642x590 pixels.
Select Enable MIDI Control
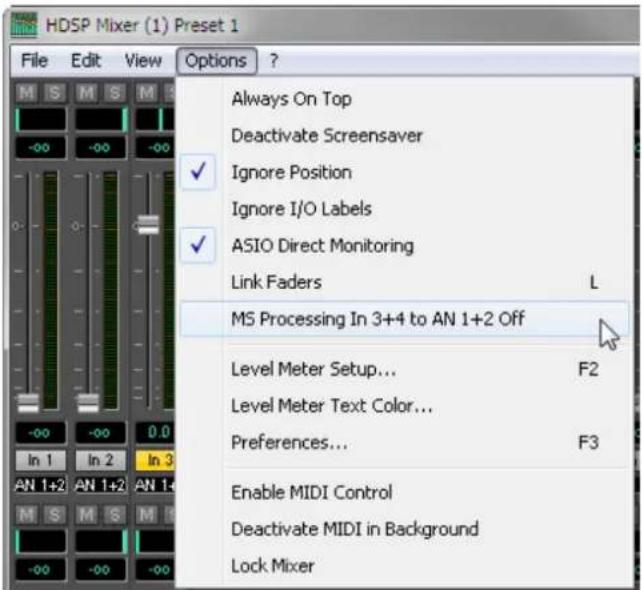[x=403, y=492]
